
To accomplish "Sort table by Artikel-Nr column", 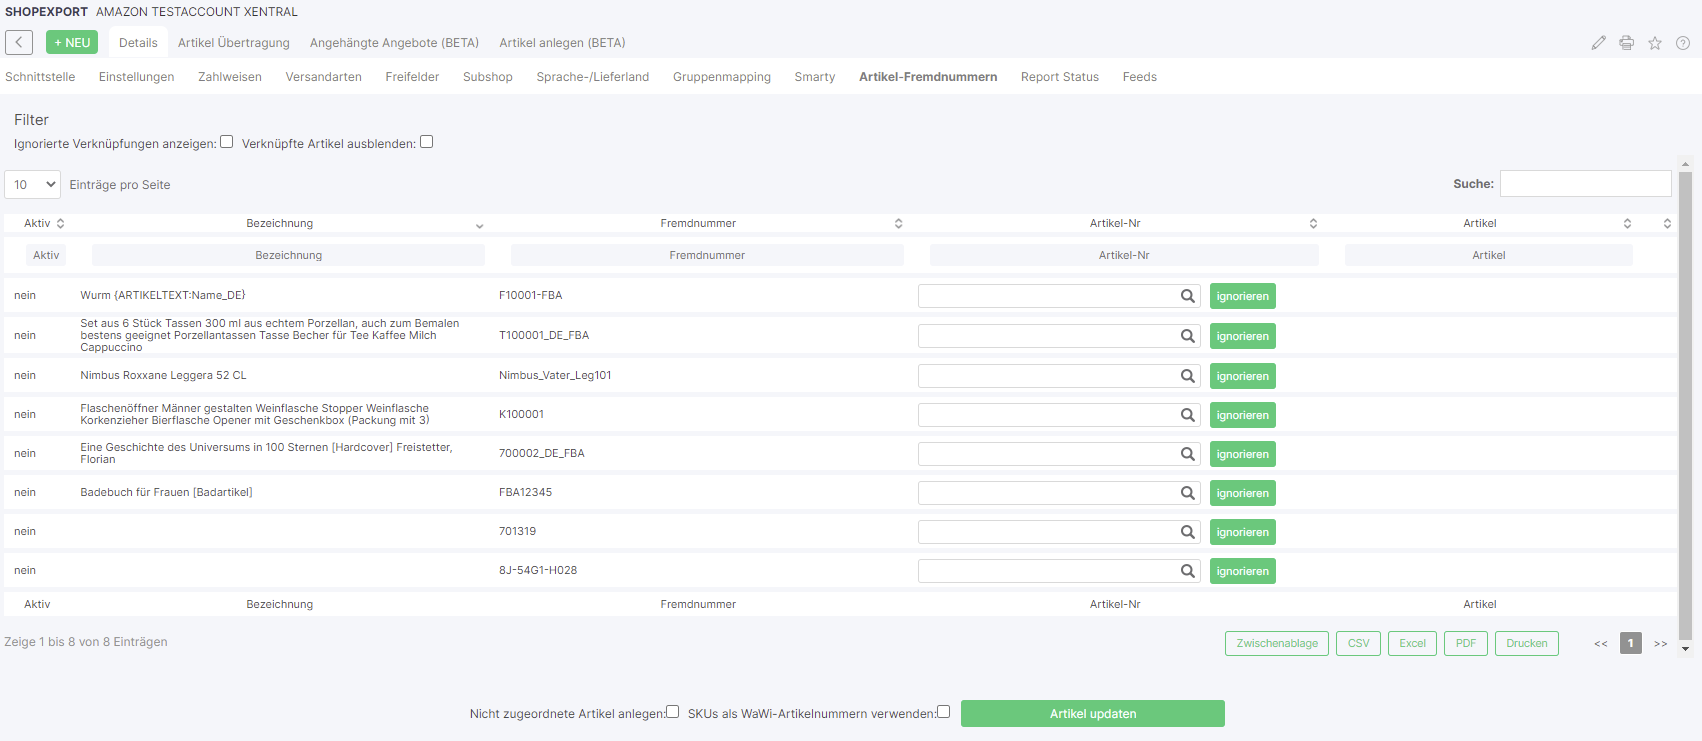I will pyautogui.click(x=1114, y=223).
